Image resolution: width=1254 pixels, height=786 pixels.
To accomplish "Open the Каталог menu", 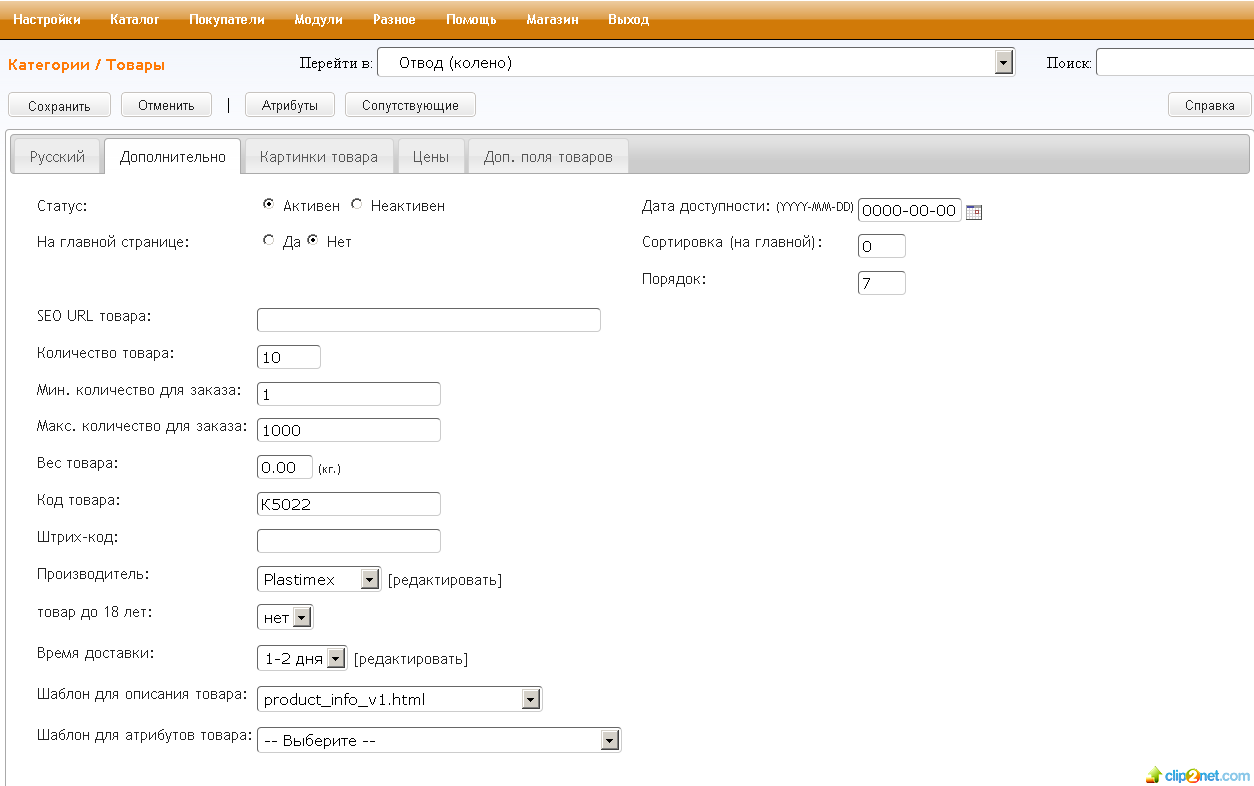I will pos(135,19).
